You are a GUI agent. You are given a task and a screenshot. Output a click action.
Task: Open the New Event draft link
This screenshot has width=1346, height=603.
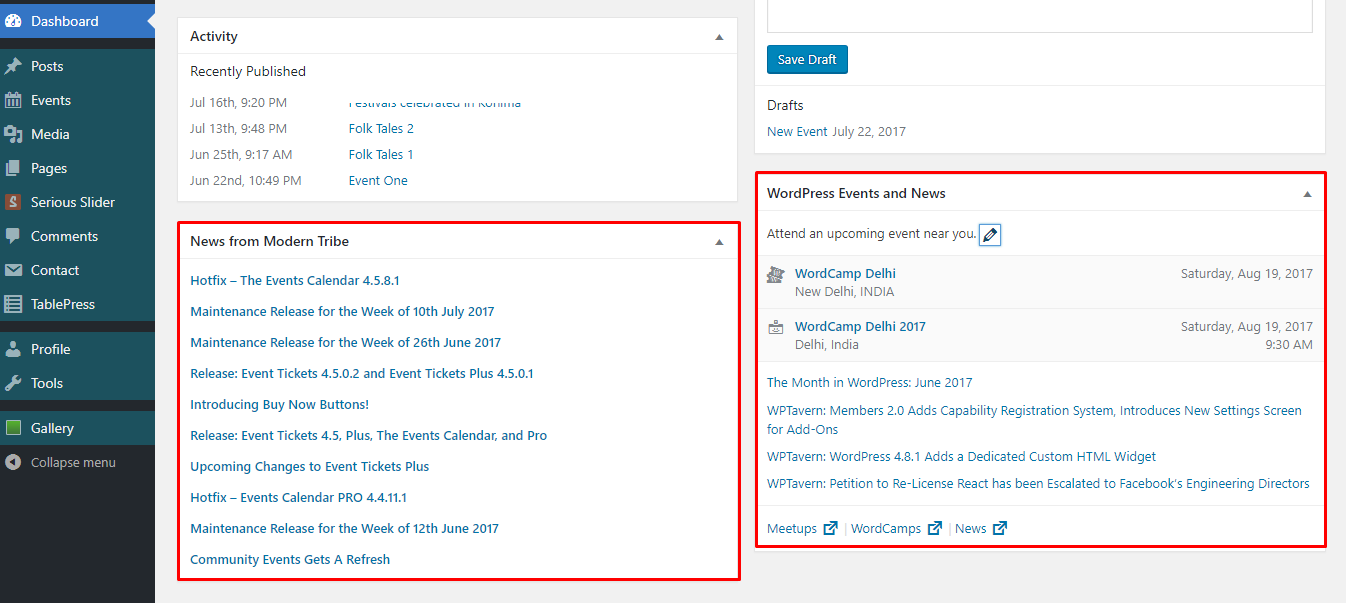pos(797,131)
